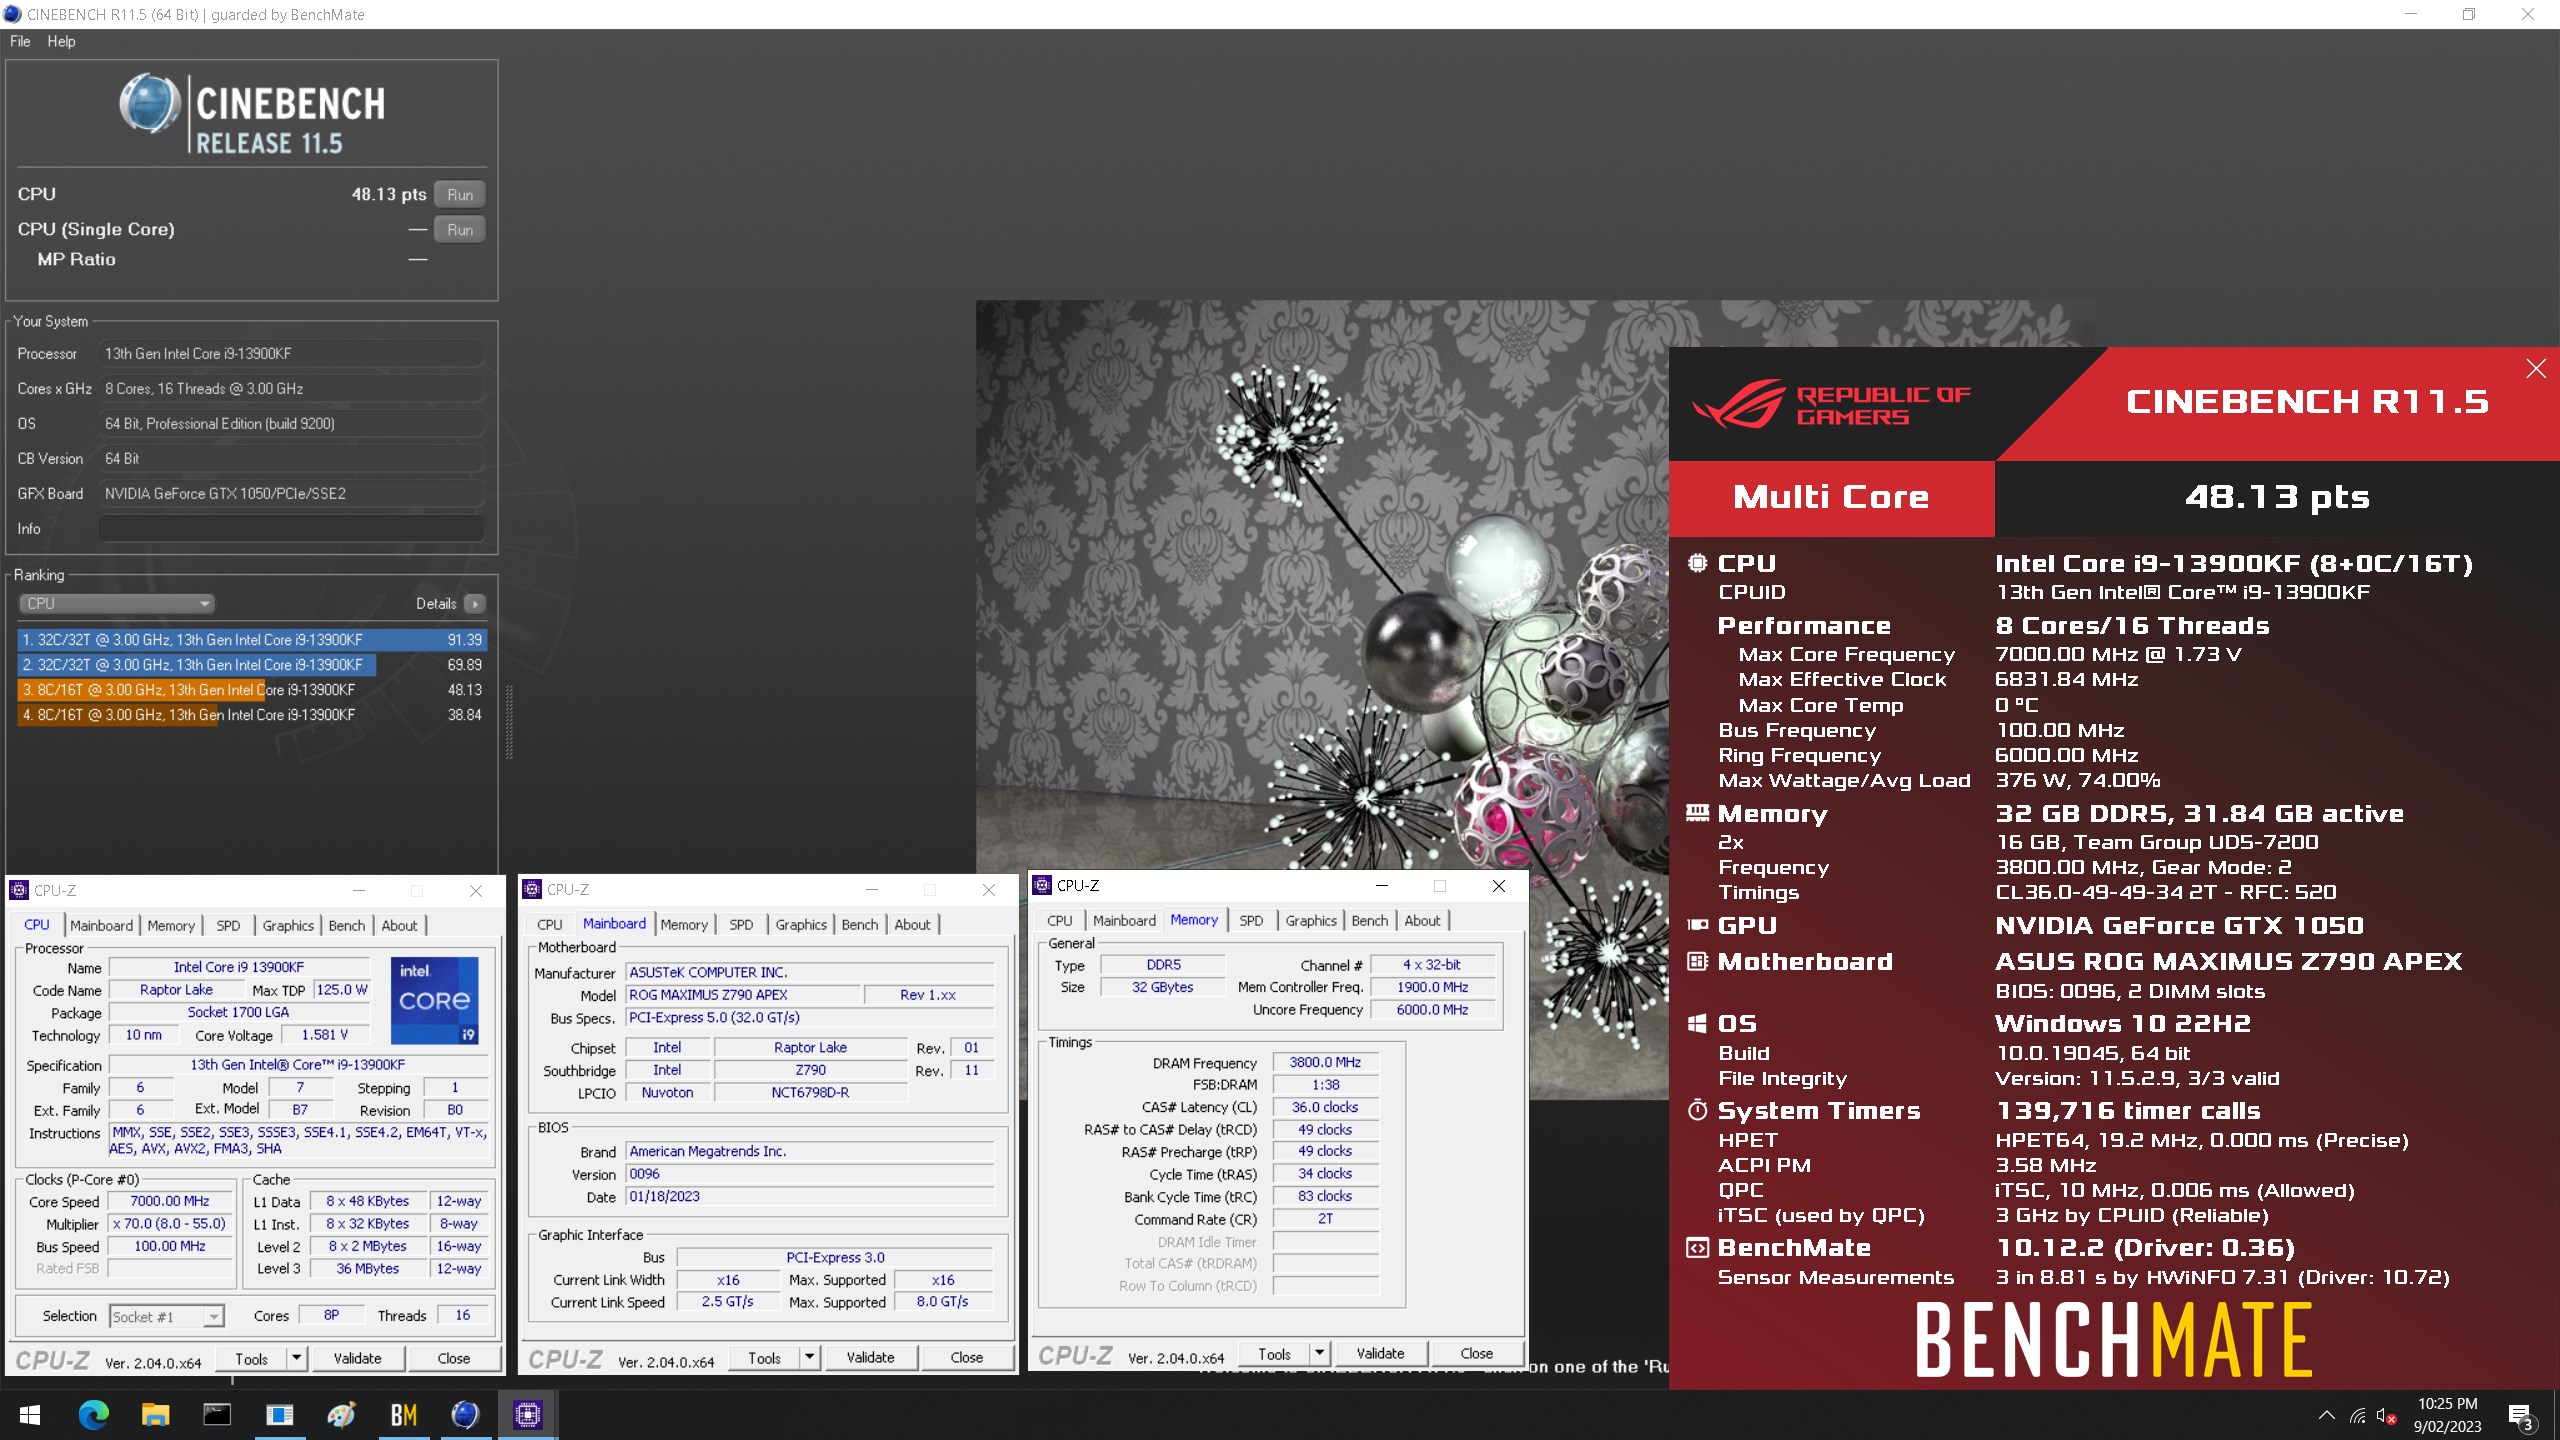Open About tab in right CPU-Z window
This screenshot has width=2560, height=1440.
(1422, 920)
